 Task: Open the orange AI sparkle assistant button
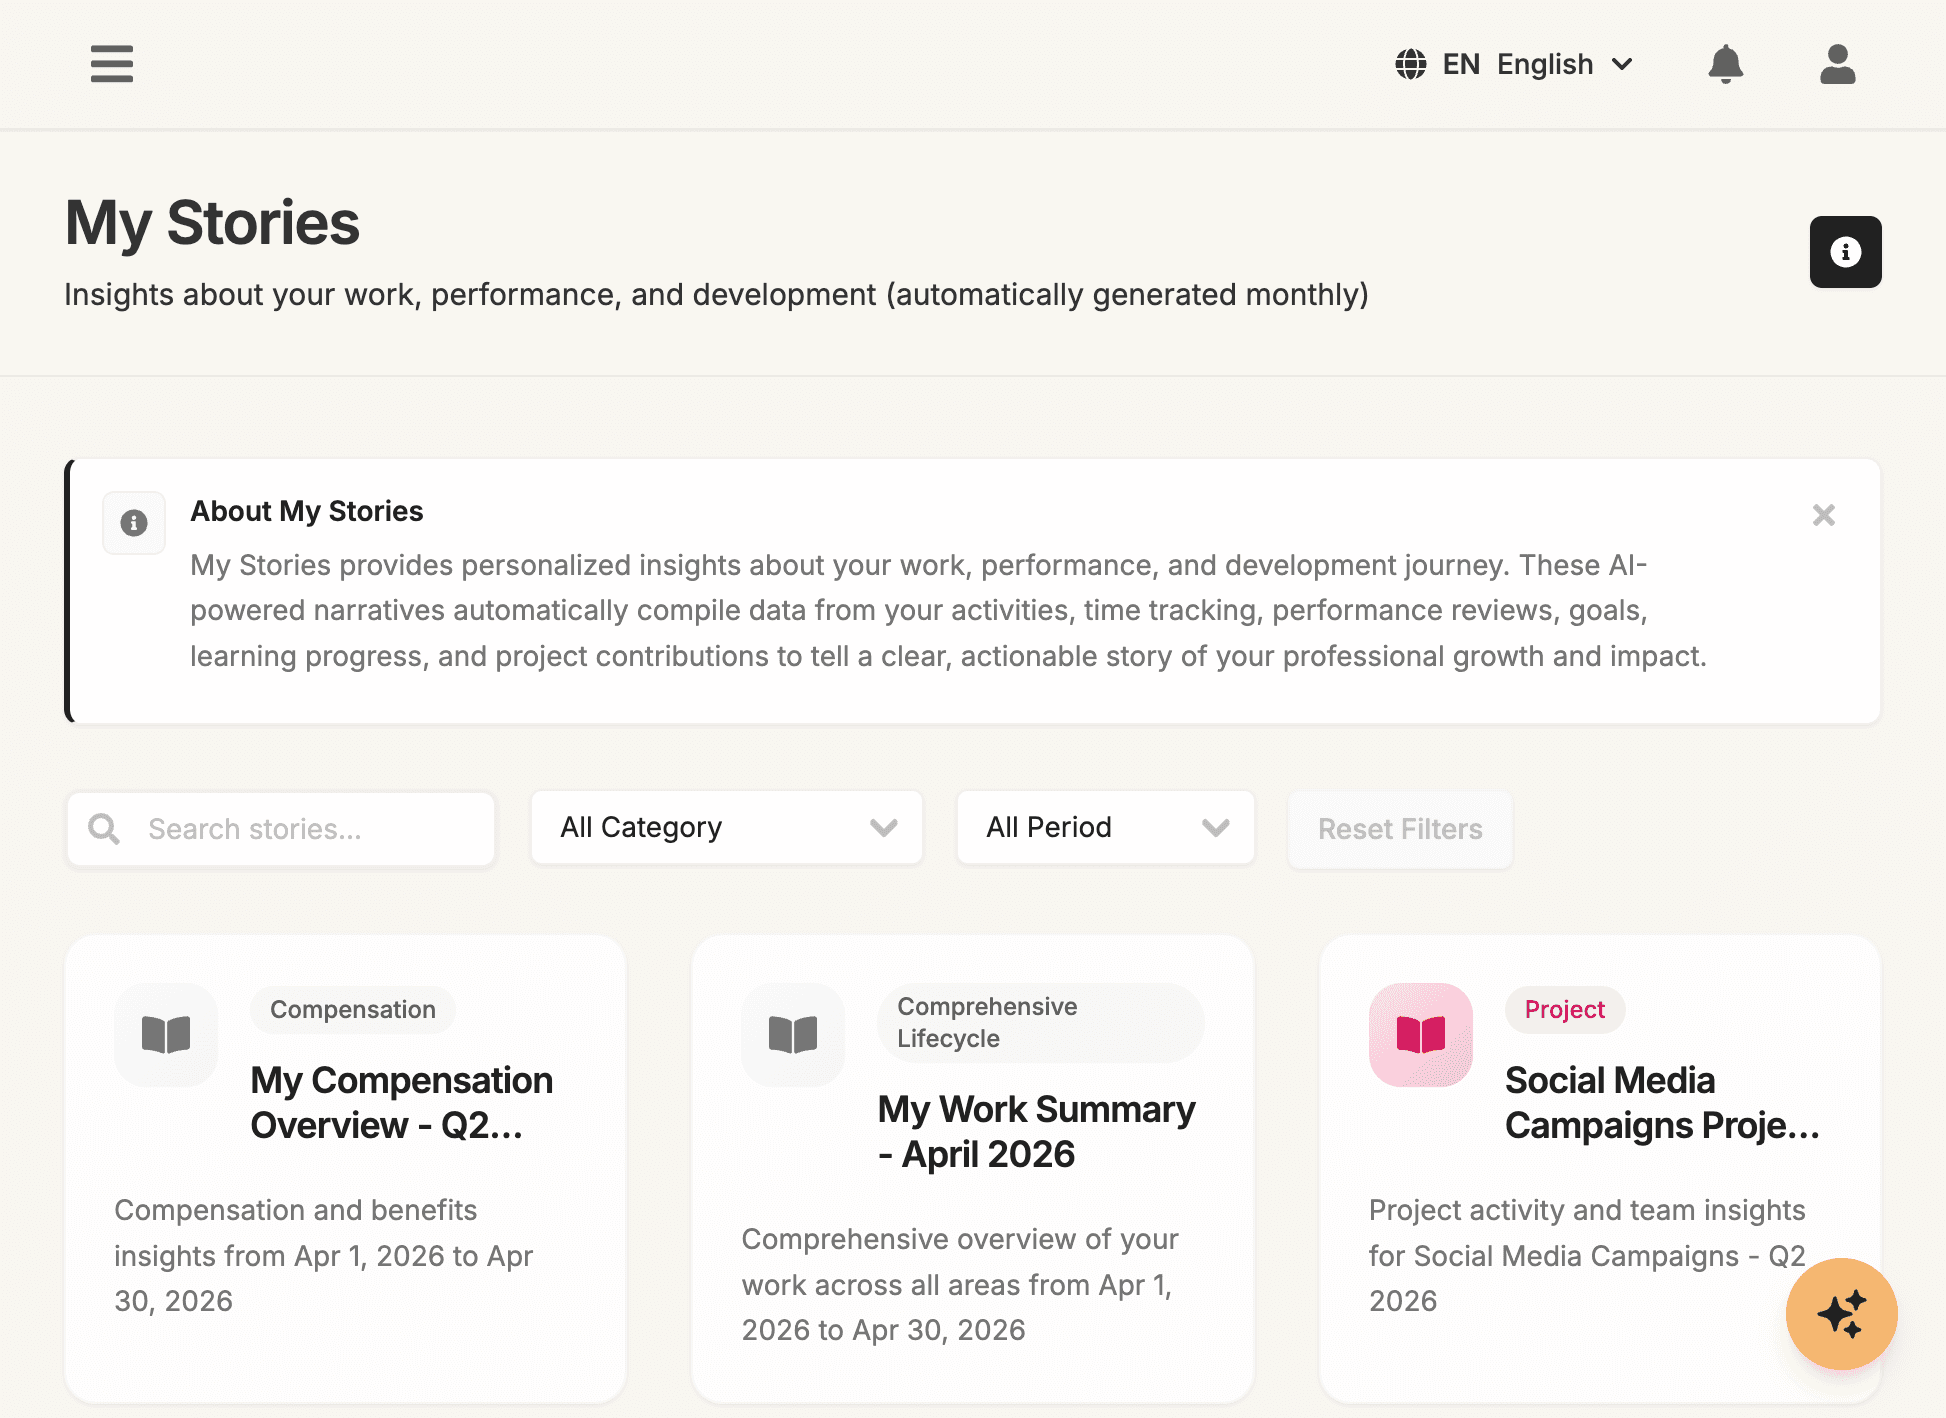[x=1841, y=1313]
